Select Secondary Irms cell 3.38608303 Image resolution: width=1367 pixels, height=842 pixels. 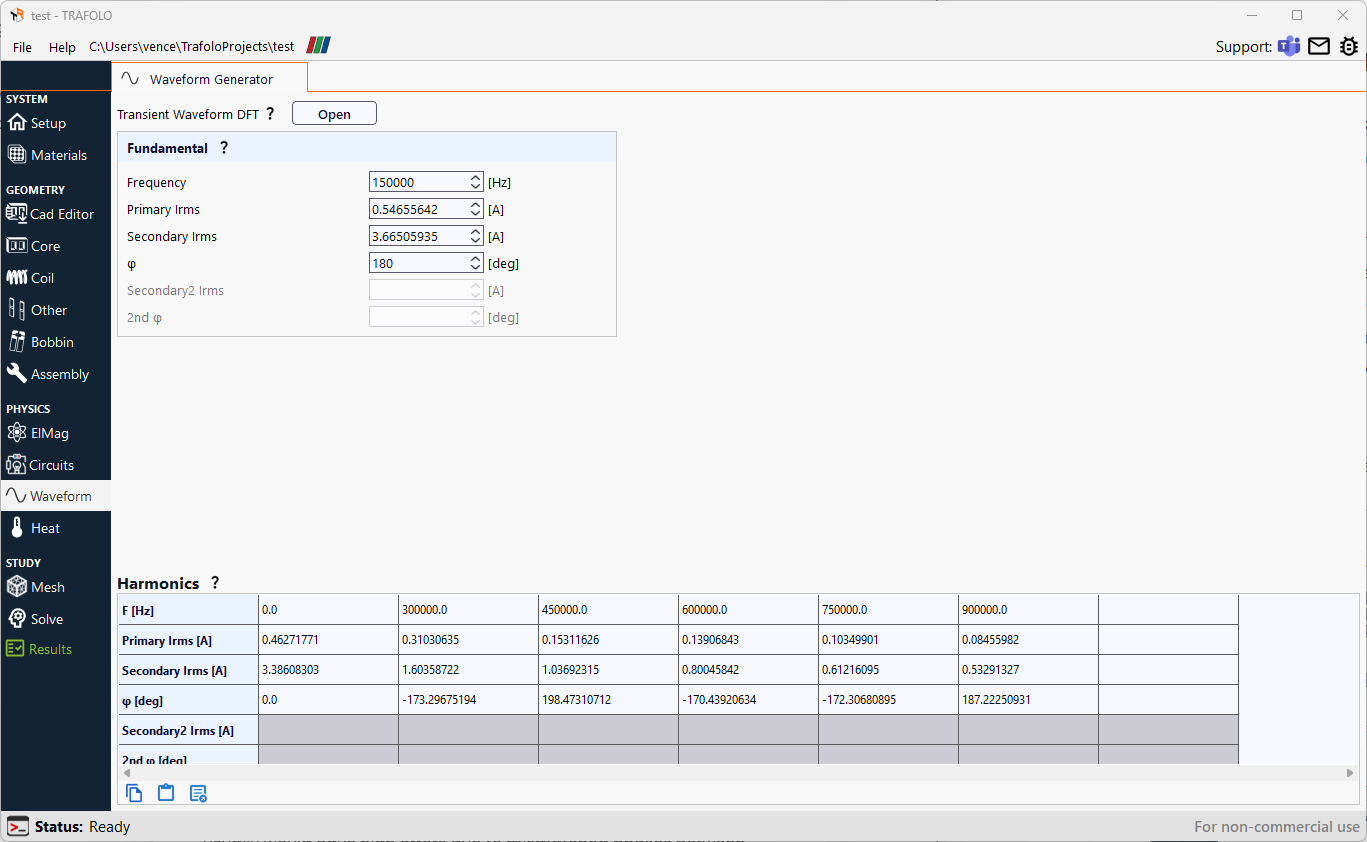(x=328, y=670)
